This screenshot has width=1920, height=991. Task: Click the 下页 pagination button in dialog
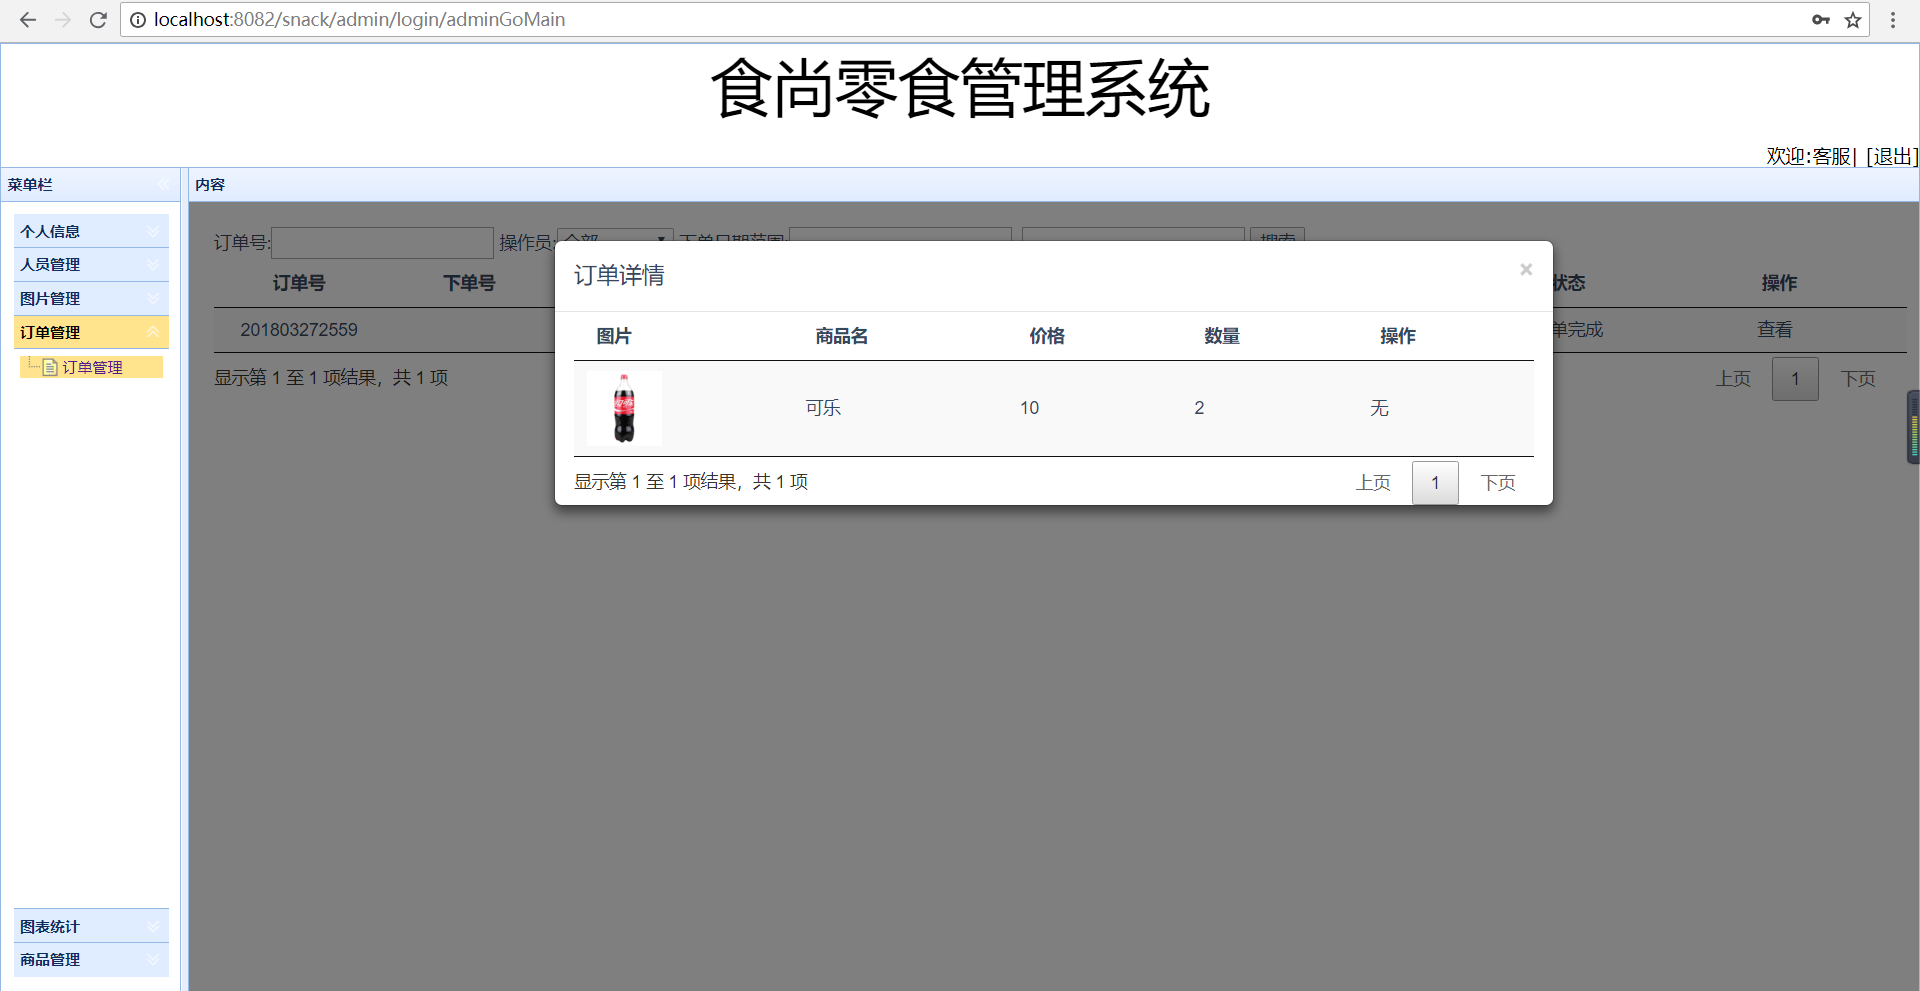click(1497, 482)
